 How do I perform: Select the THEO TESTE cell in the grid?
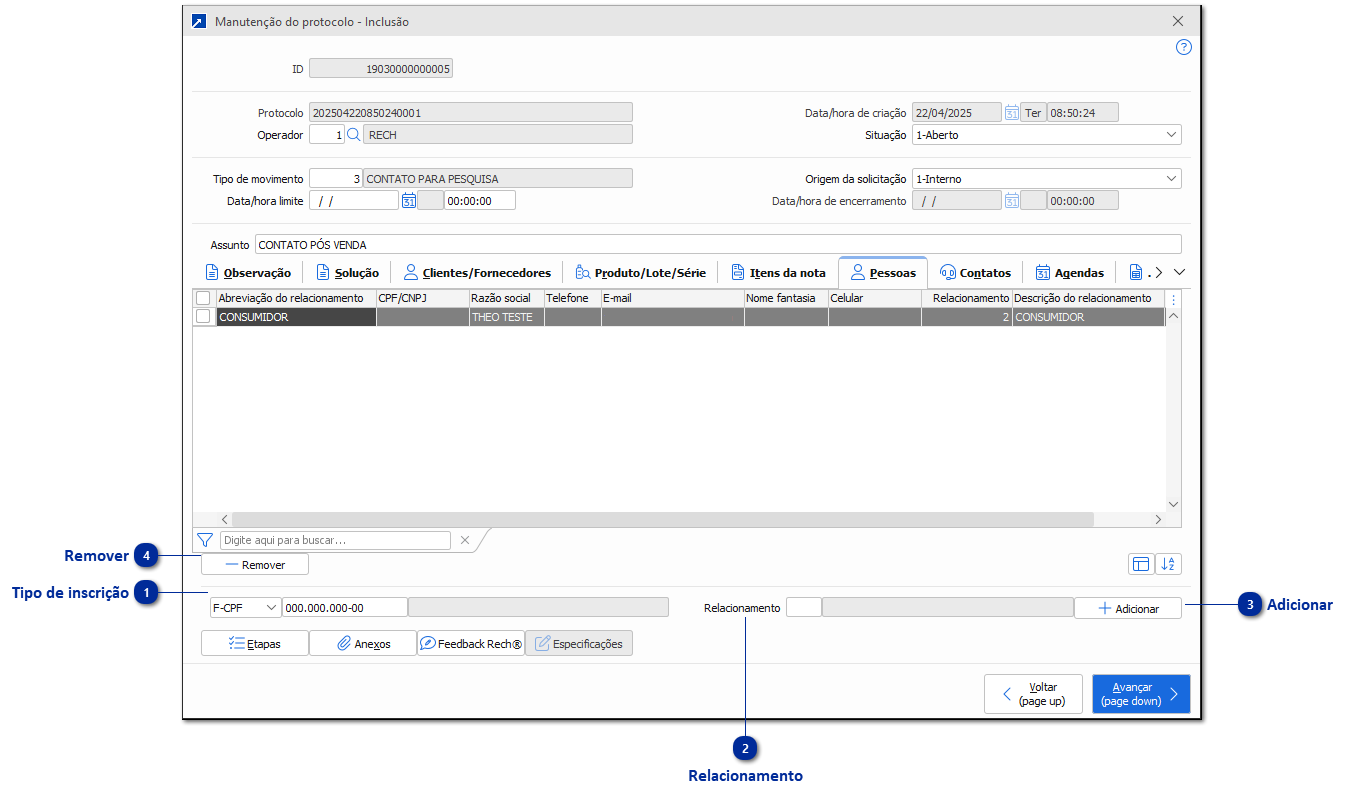tap(506, 317)
